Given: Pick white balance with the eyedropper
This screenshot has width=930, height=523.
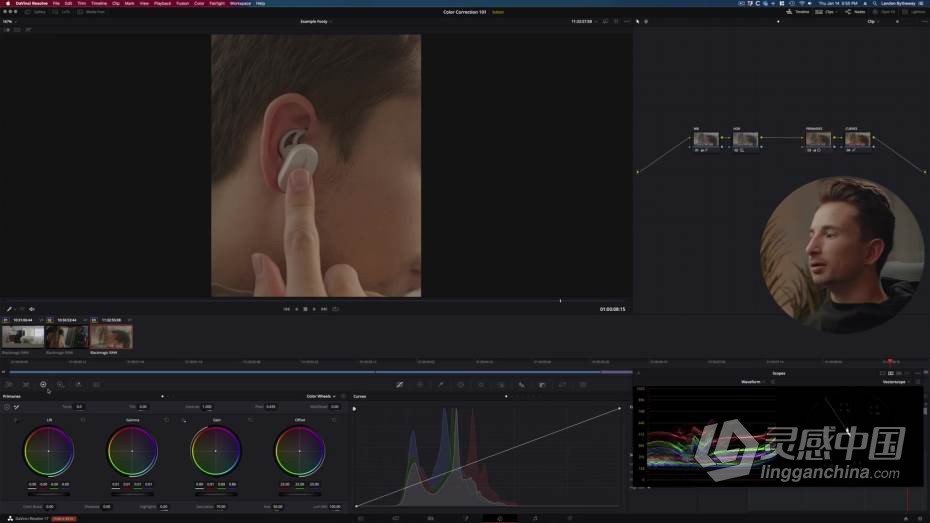Looking at the screenshot, I should coord(17,407).
